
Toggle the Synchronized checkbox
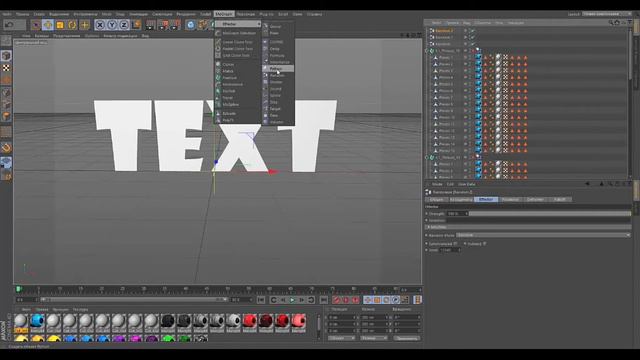click(456, 244)
